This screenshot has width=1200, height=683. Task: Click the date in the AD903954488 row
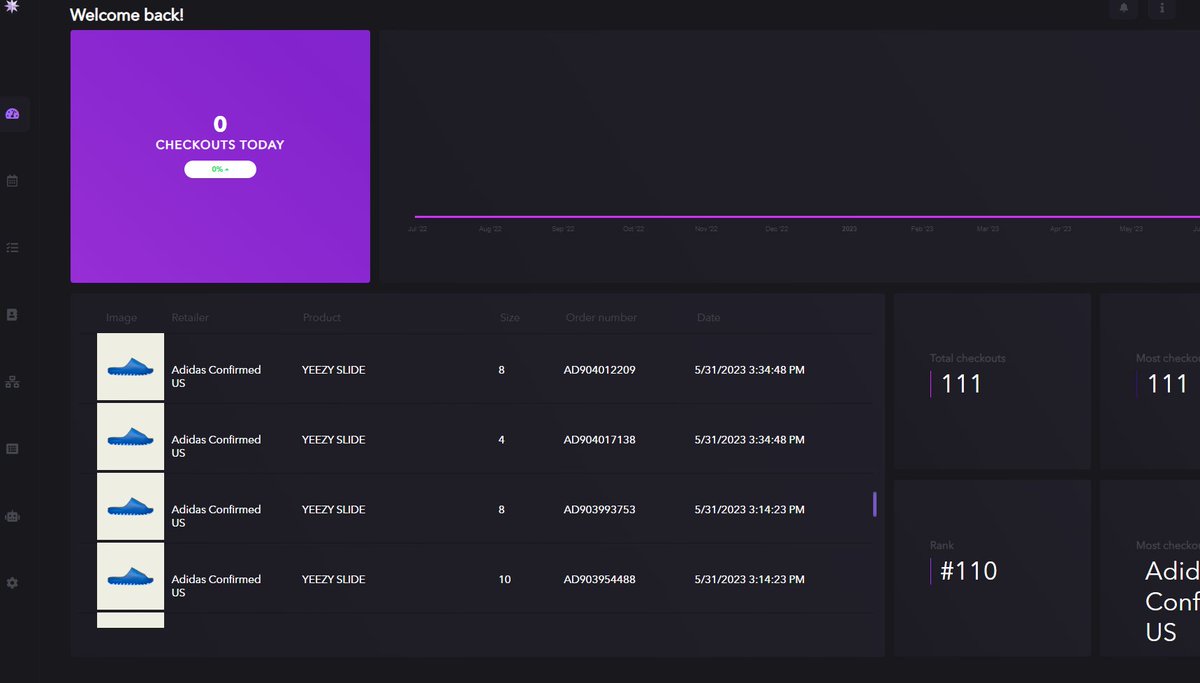pyautogui.click(x=749, y=580)
